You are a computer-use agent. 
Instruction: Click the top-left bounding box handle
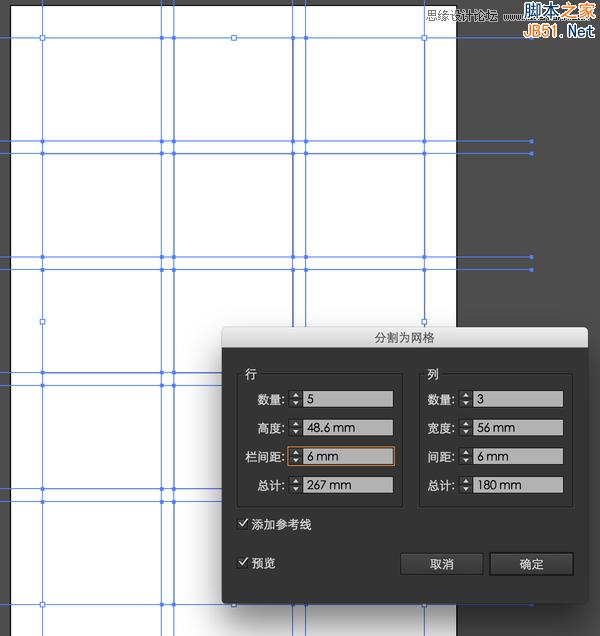(x=42, y=38)
